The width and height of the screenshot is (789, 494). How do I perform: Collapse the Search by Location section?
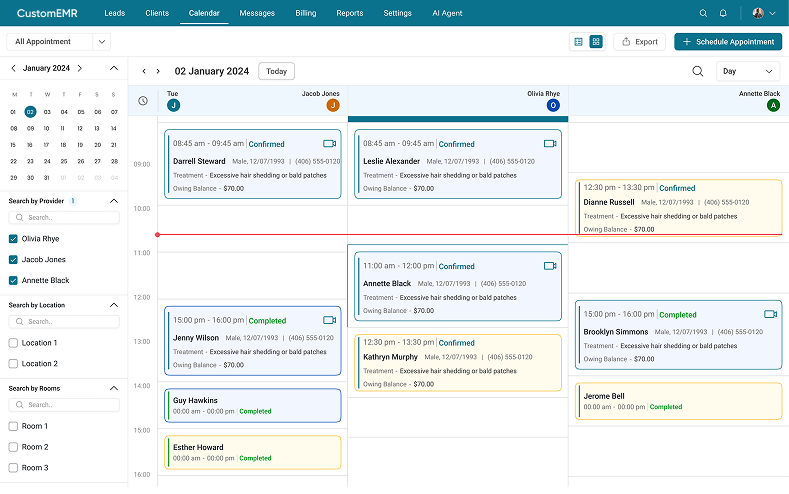[113, 305]
